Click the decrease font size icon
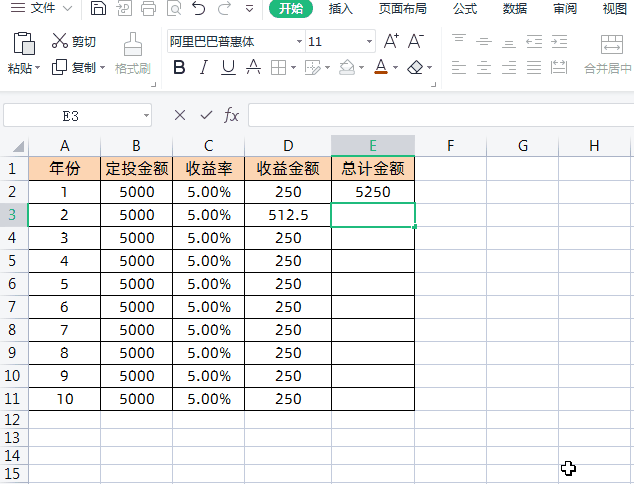 [416, 42]
